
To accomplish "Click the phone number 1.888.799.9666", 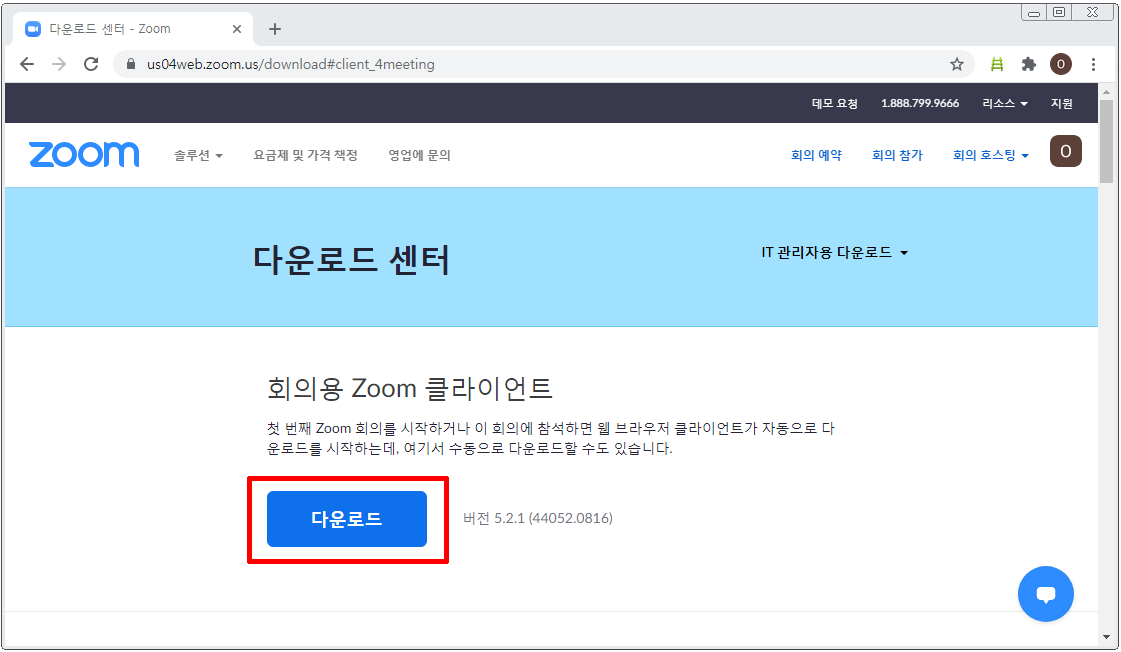I will point(920,104).
